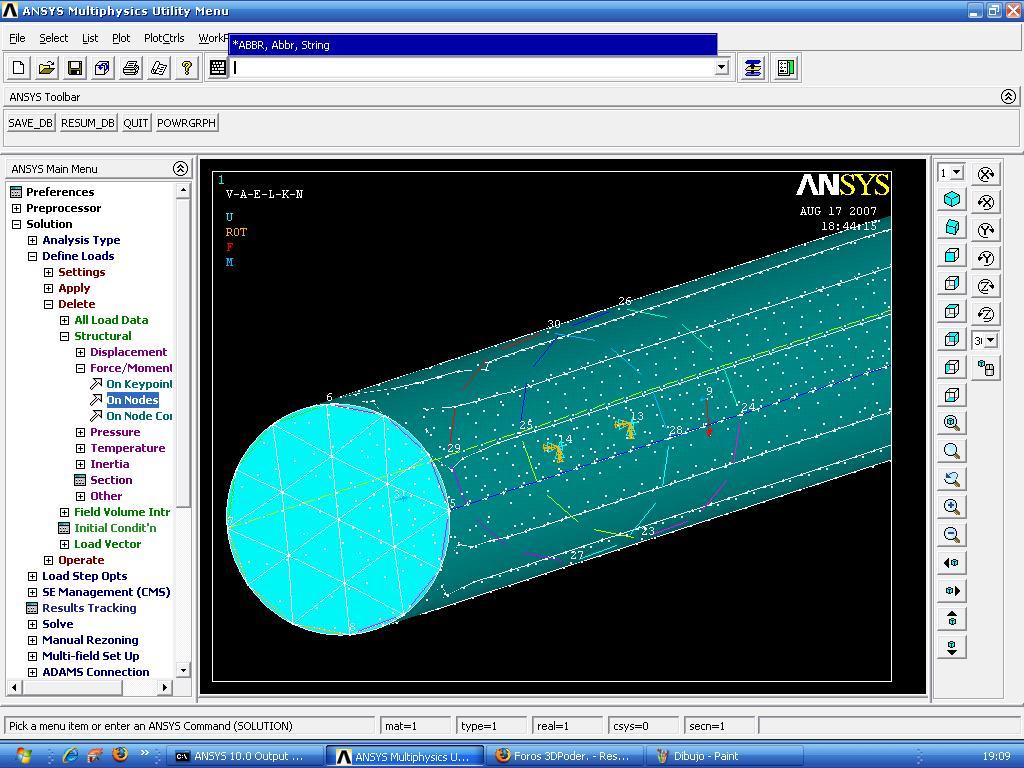The height and width of the screenshot is (768, 1024).
Task: Click the SAVE_DB button
Action: click(31, 123)
